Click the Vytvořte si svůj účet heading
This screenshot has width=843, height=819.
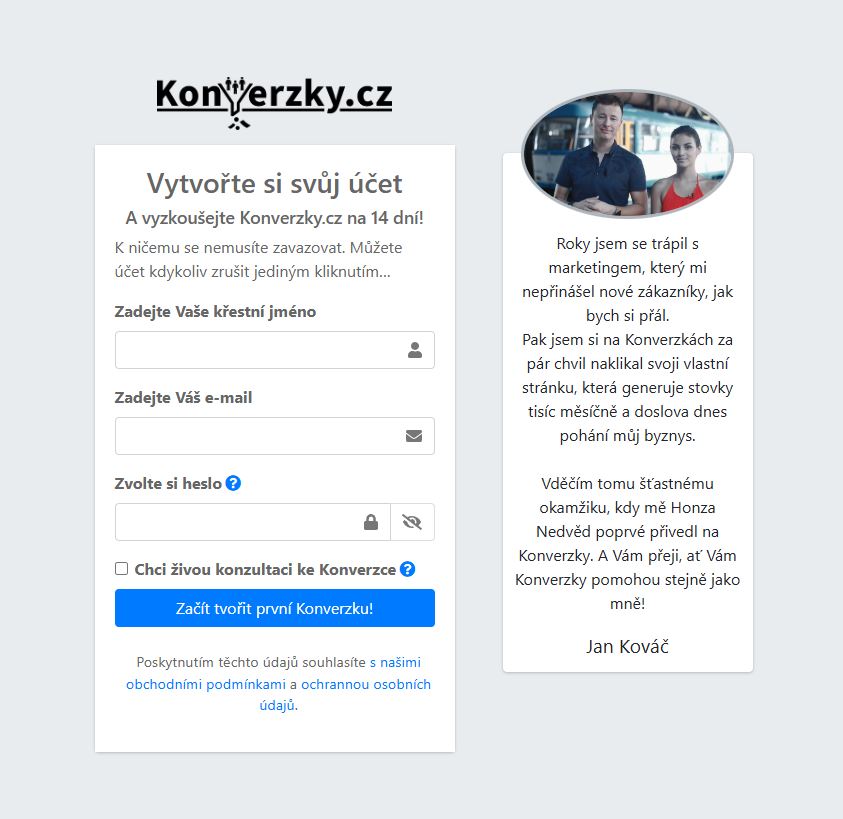(275, 183)
